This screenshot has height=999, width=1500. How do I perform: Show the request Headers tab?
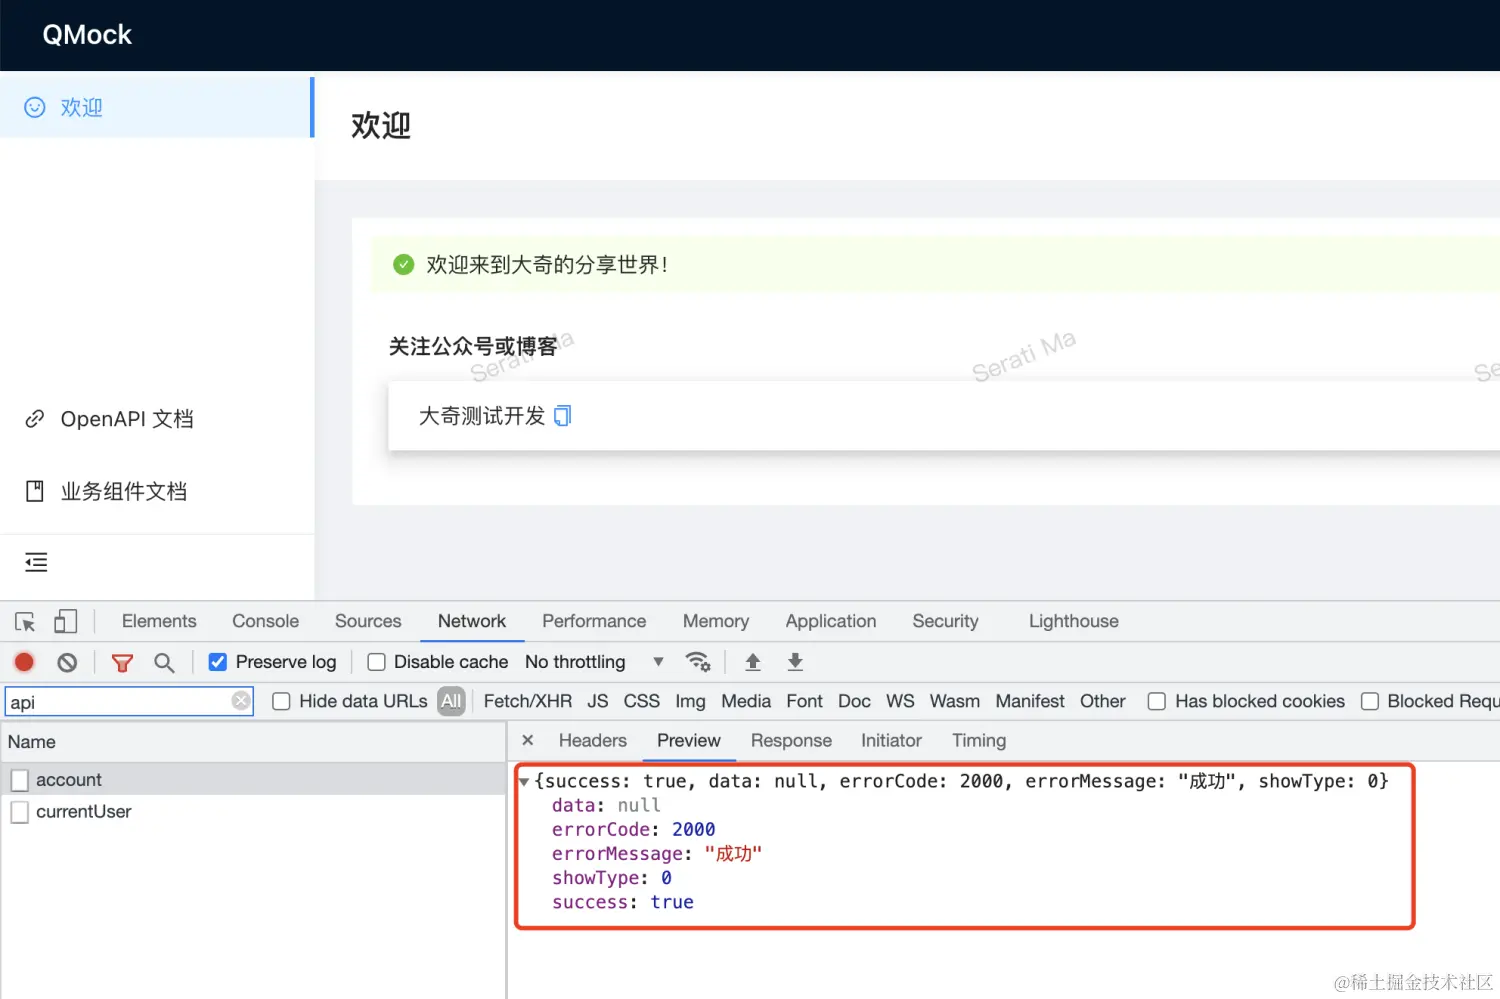pos(593,740)
